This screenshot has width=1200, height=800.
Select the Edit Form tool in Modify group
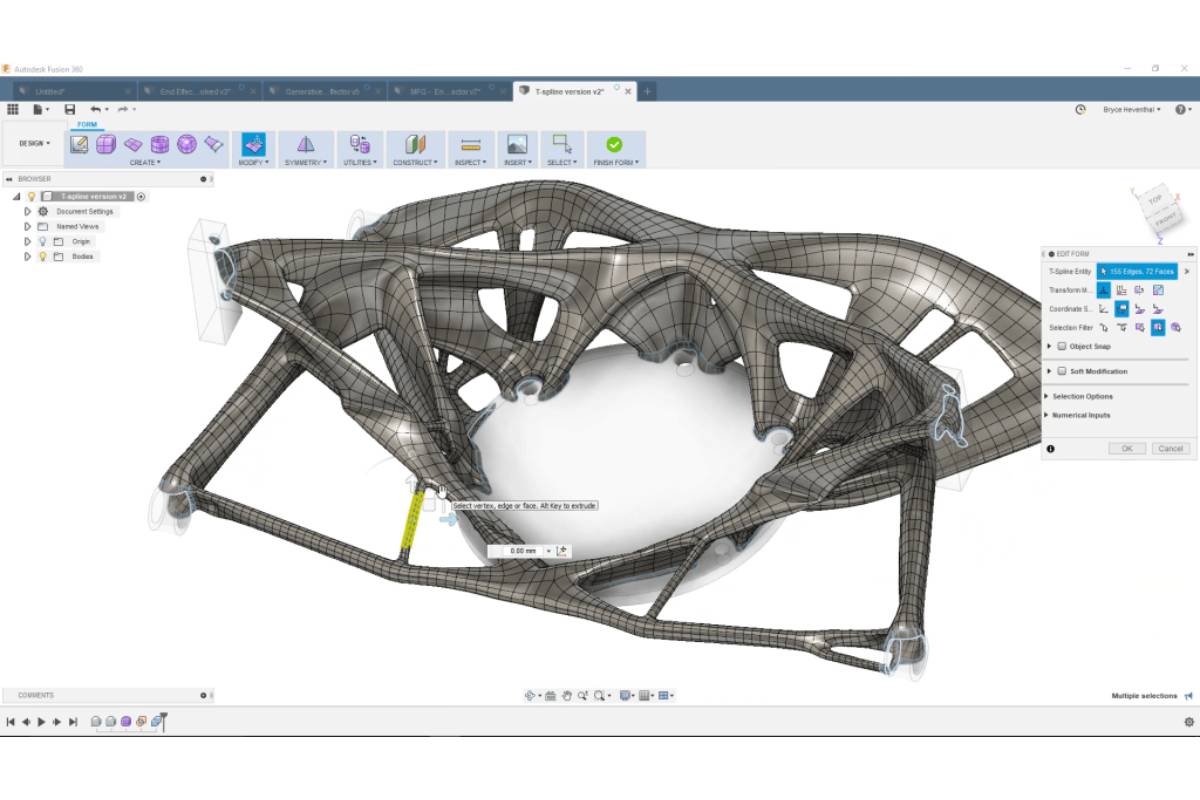[x=253, y=142]
